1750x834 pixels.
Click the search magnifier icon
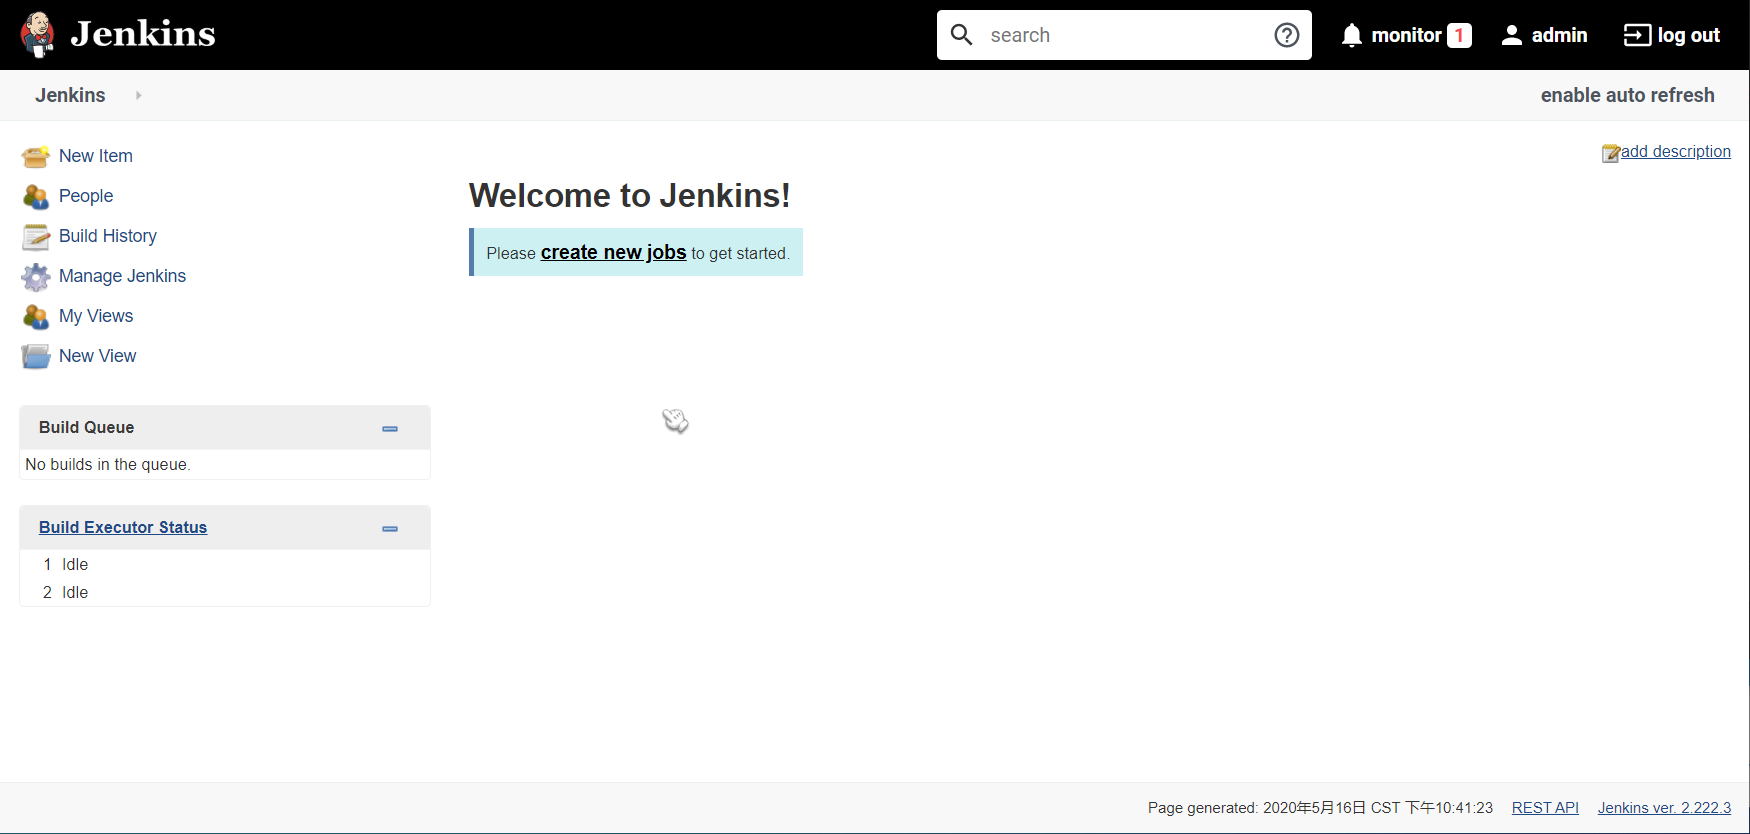coord(962,35)
